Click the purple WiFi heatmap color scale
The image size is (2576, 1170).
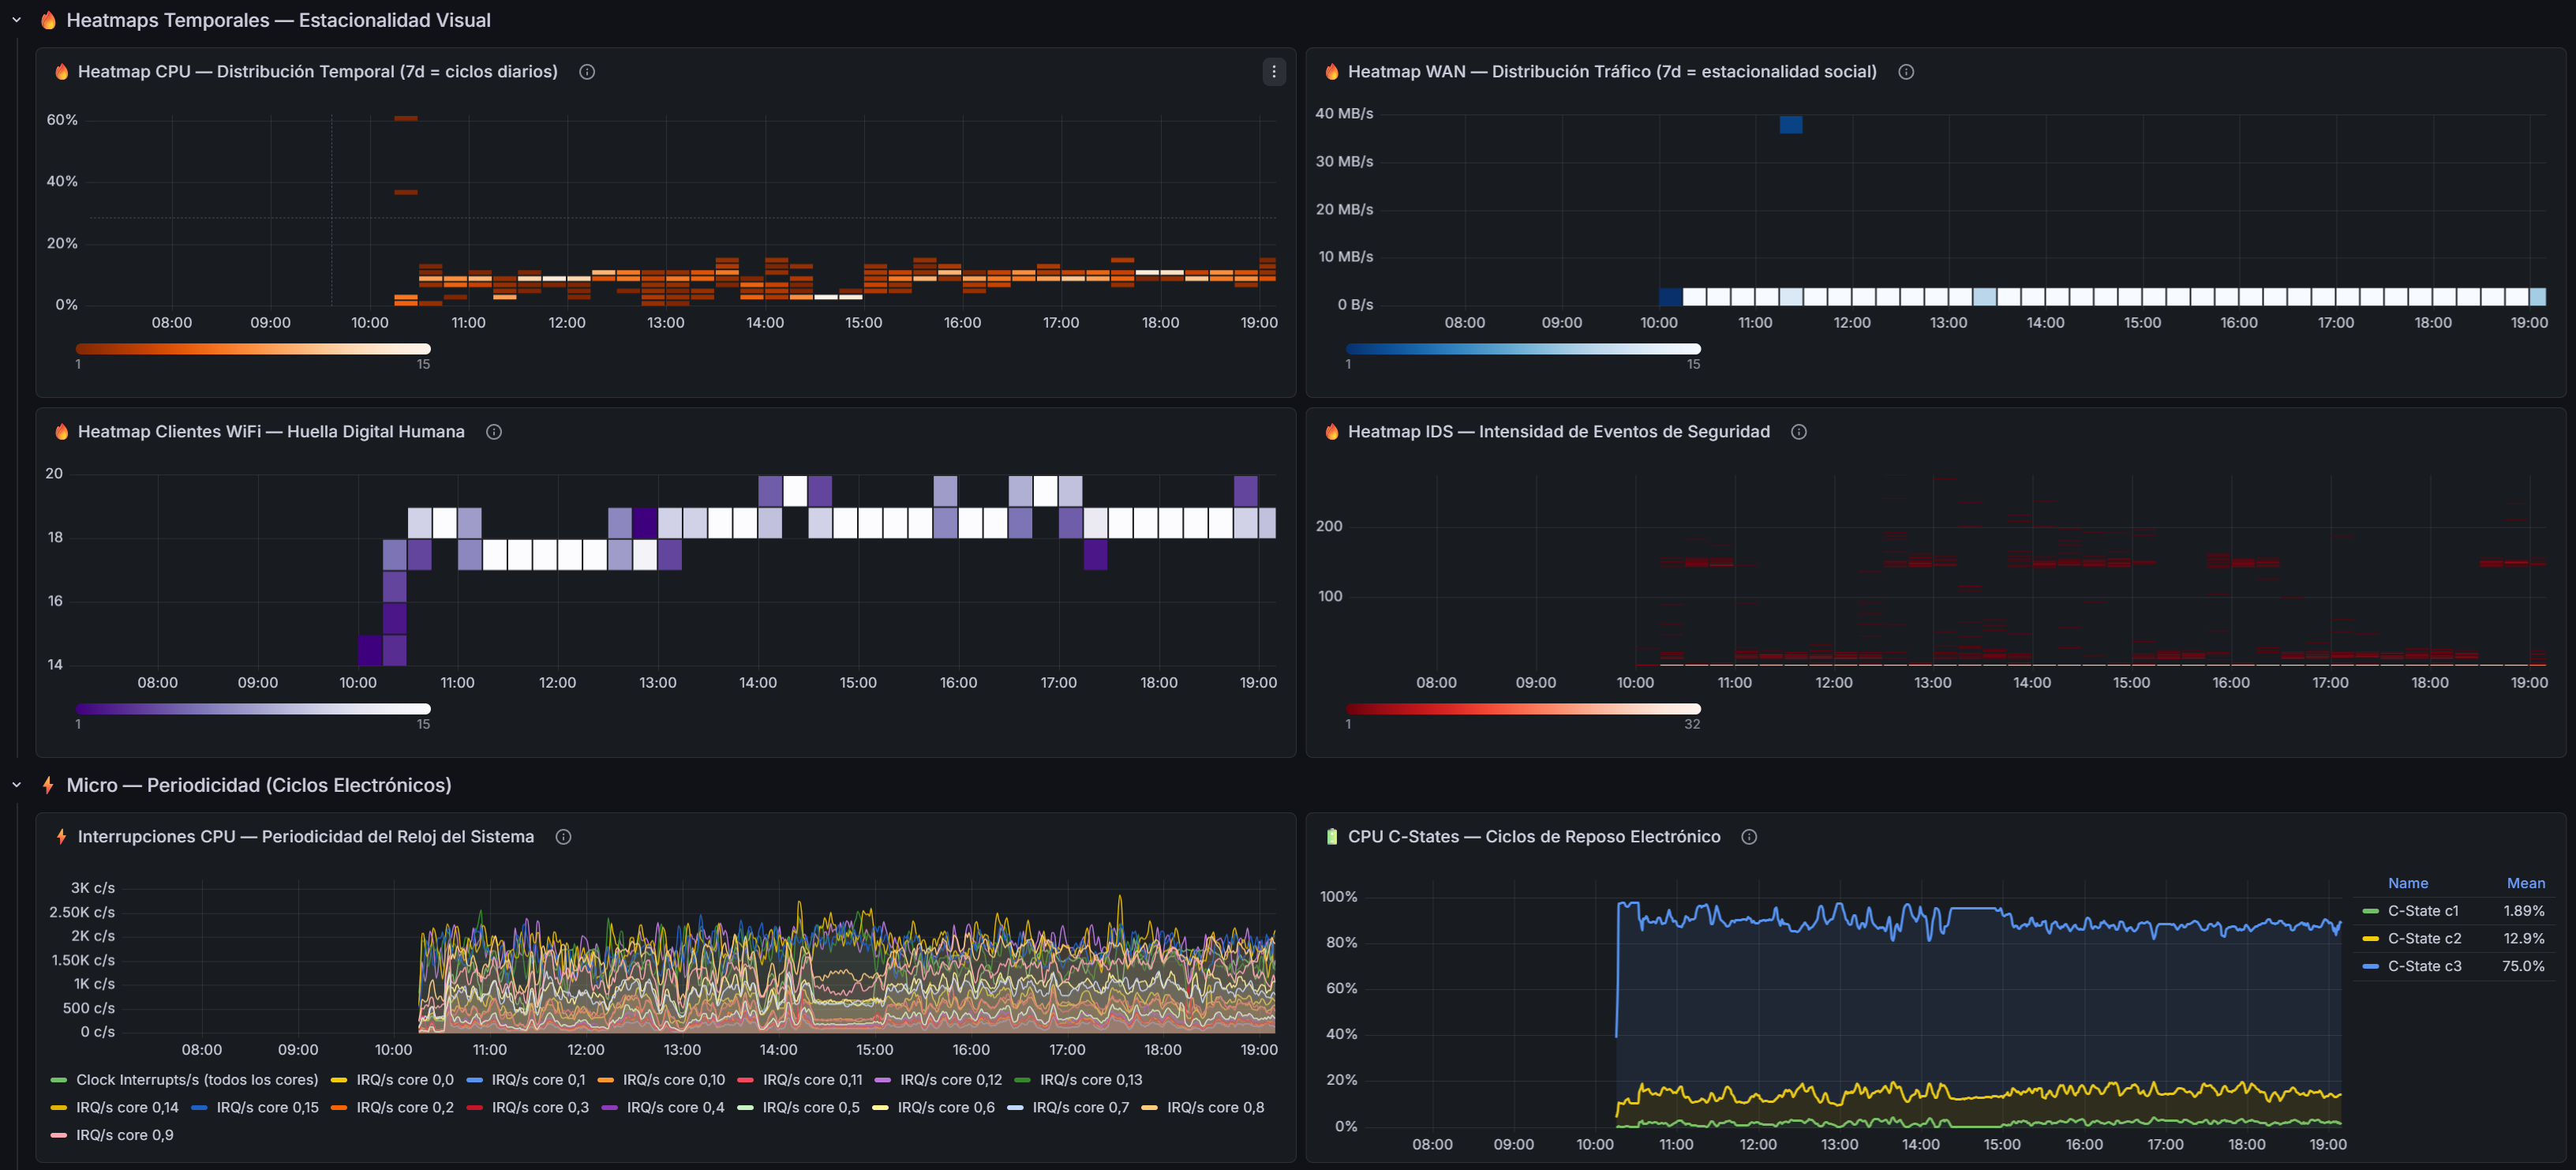pyautogui.click(x=253, y=709)
